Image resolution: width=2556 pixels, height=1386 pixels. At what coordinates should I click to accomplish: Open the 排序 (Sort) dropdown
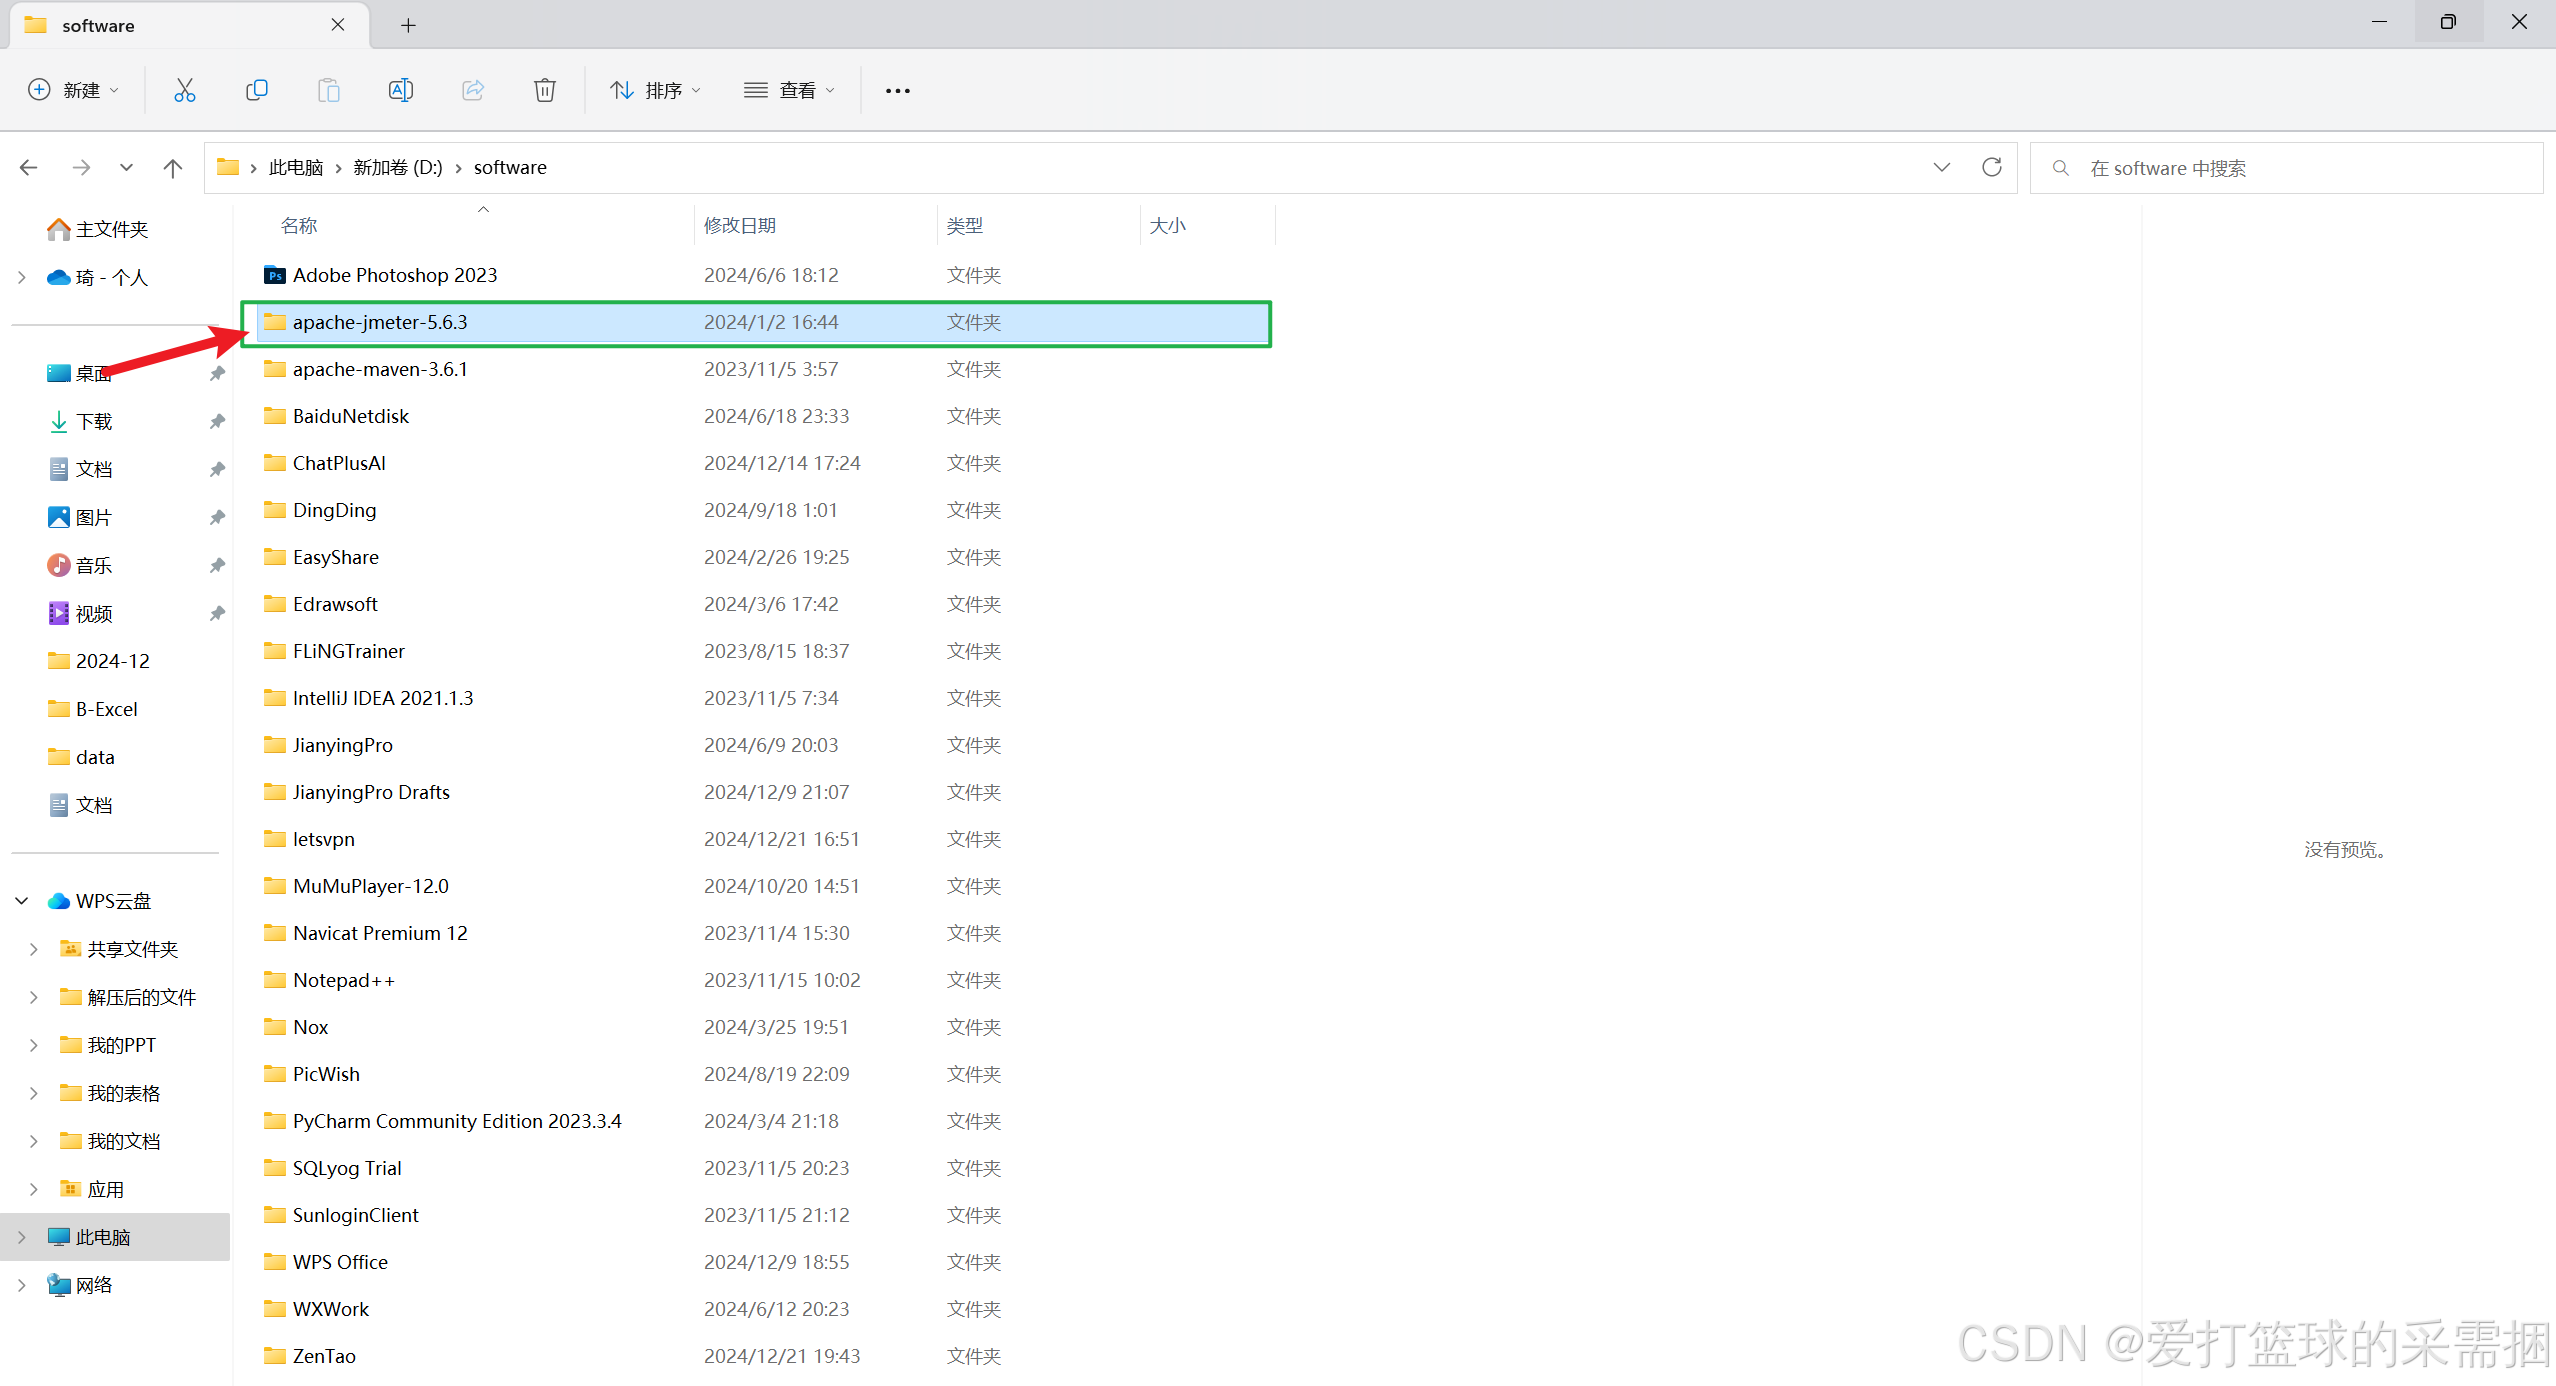click(656, 90)
